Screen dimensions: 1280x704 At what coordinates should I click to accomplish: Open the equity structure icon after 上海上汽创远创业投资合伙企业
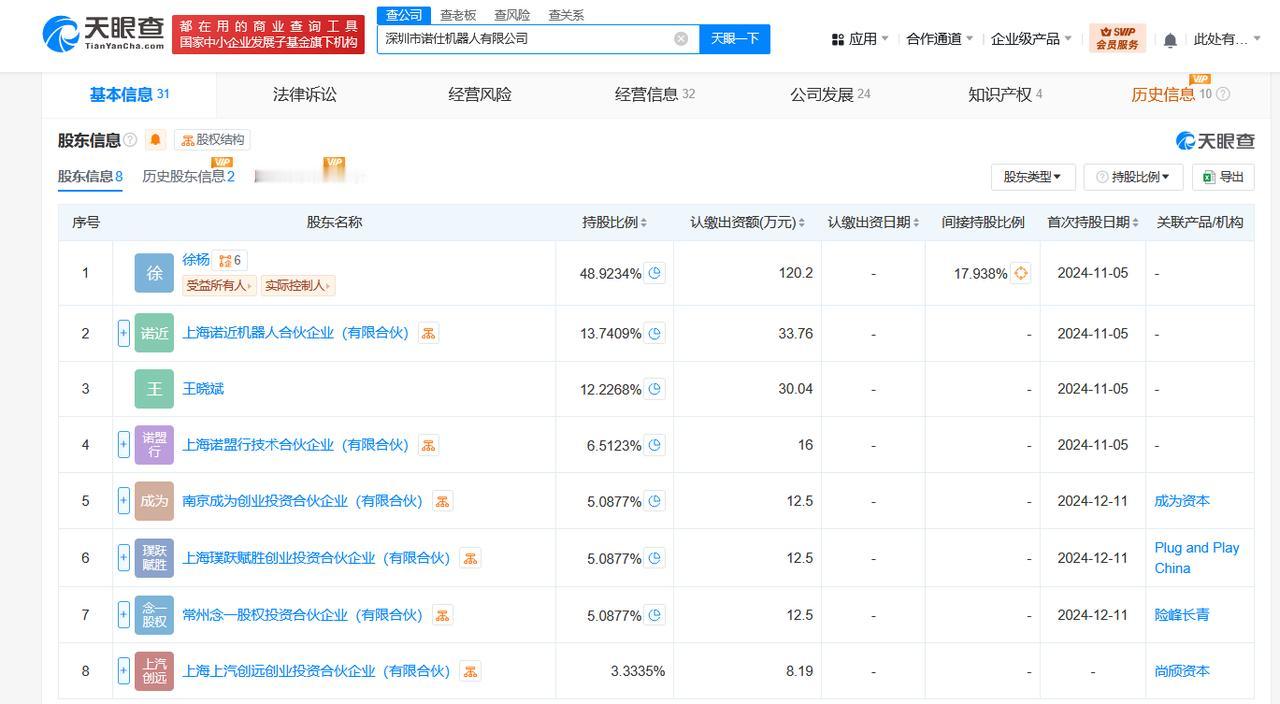click(470, 671)
